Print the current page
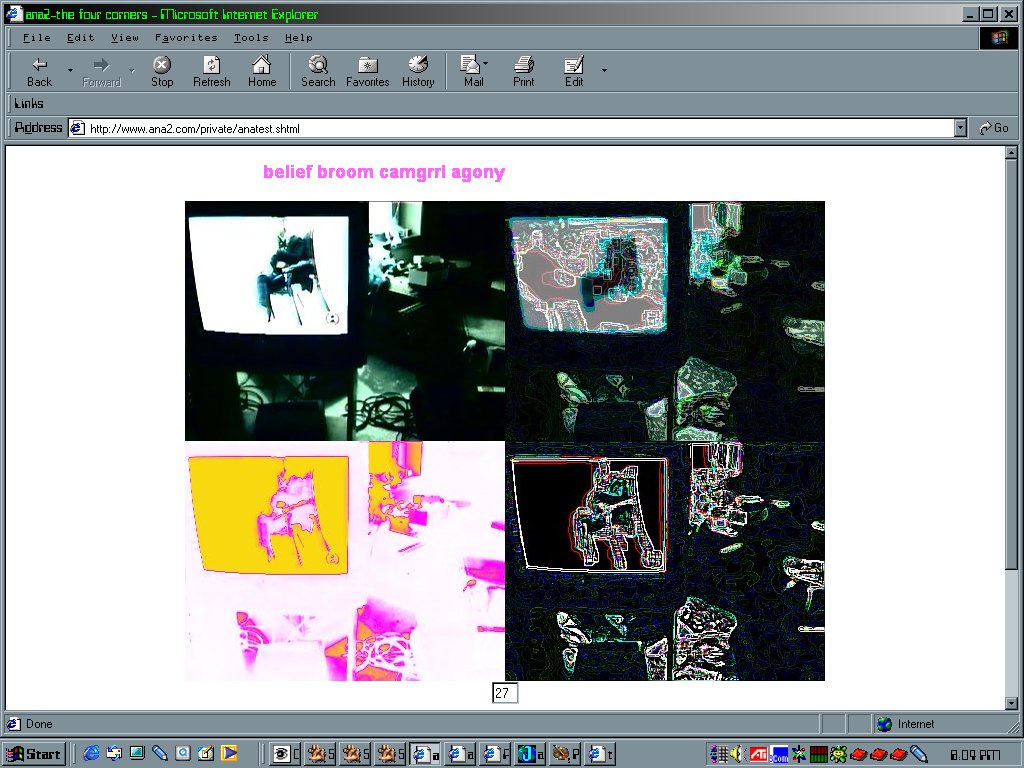The height and width of the screenshot is (768, 1024). 523,70
